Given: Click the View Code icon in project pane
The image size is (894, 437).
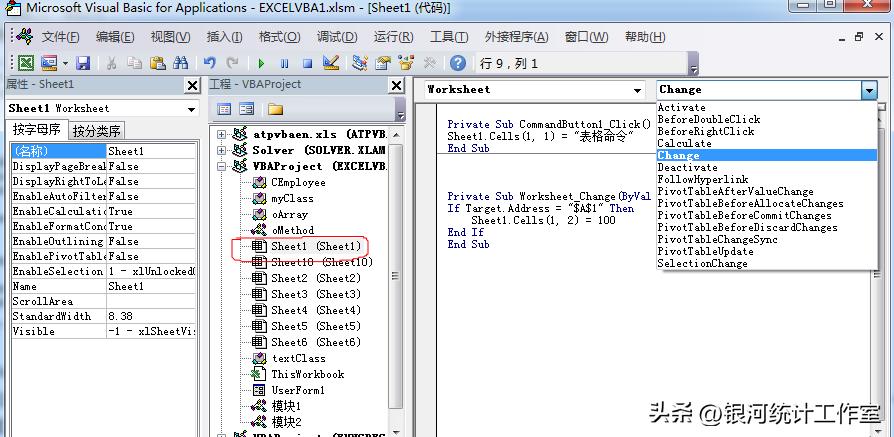Looking at the screenshot, I should click(x=225, y=109).
